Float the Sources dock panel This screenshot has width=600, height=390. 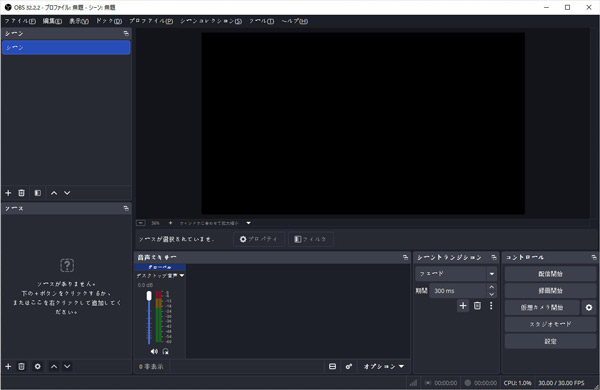pyautogui.click(x=126, y=208)
